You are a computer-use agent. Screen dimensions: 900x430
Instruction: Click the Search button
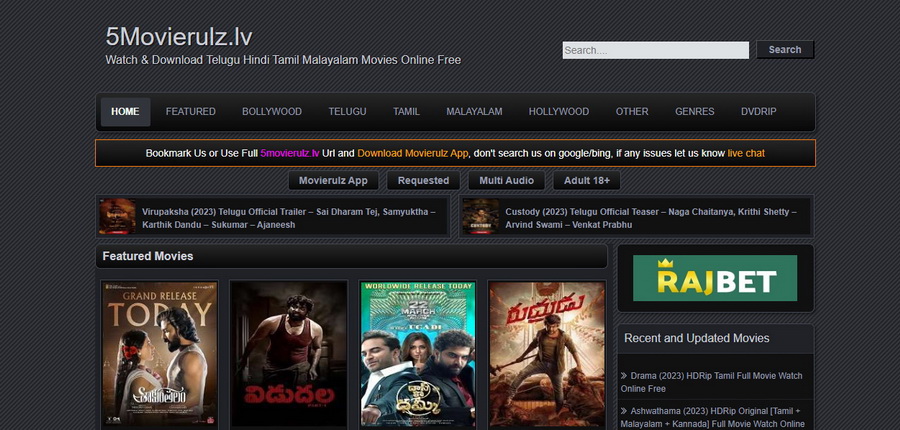coord(785,49)
